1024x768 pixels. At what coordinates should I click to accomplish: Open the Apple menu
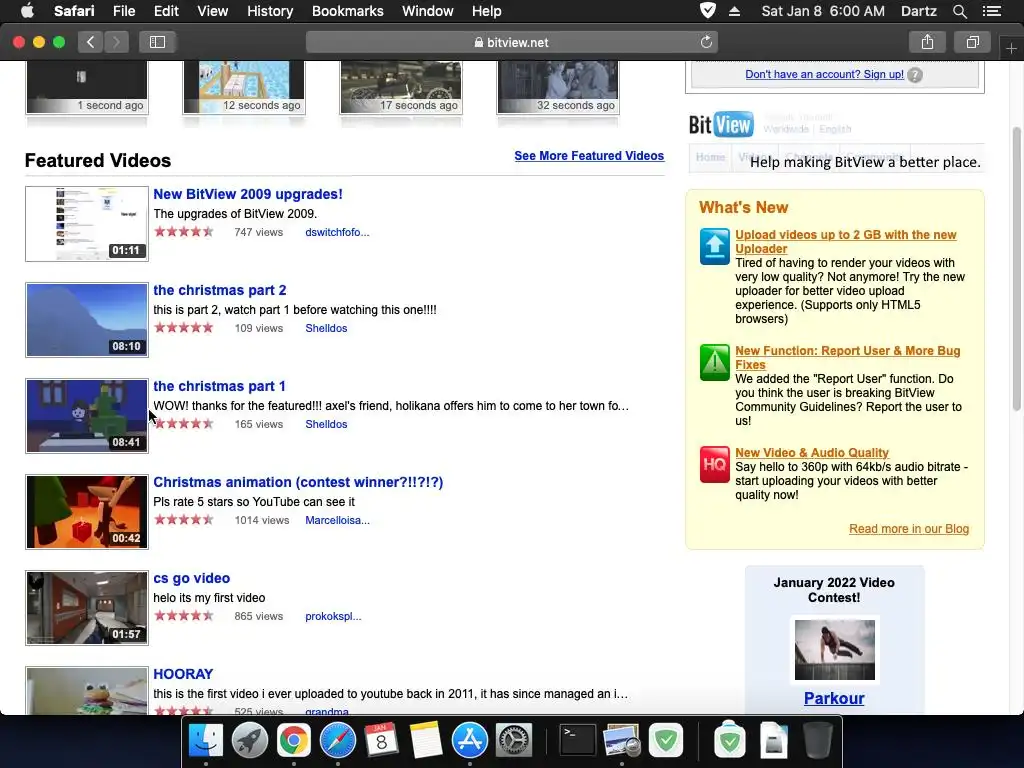pyautogui.click(x=27, y=11)
